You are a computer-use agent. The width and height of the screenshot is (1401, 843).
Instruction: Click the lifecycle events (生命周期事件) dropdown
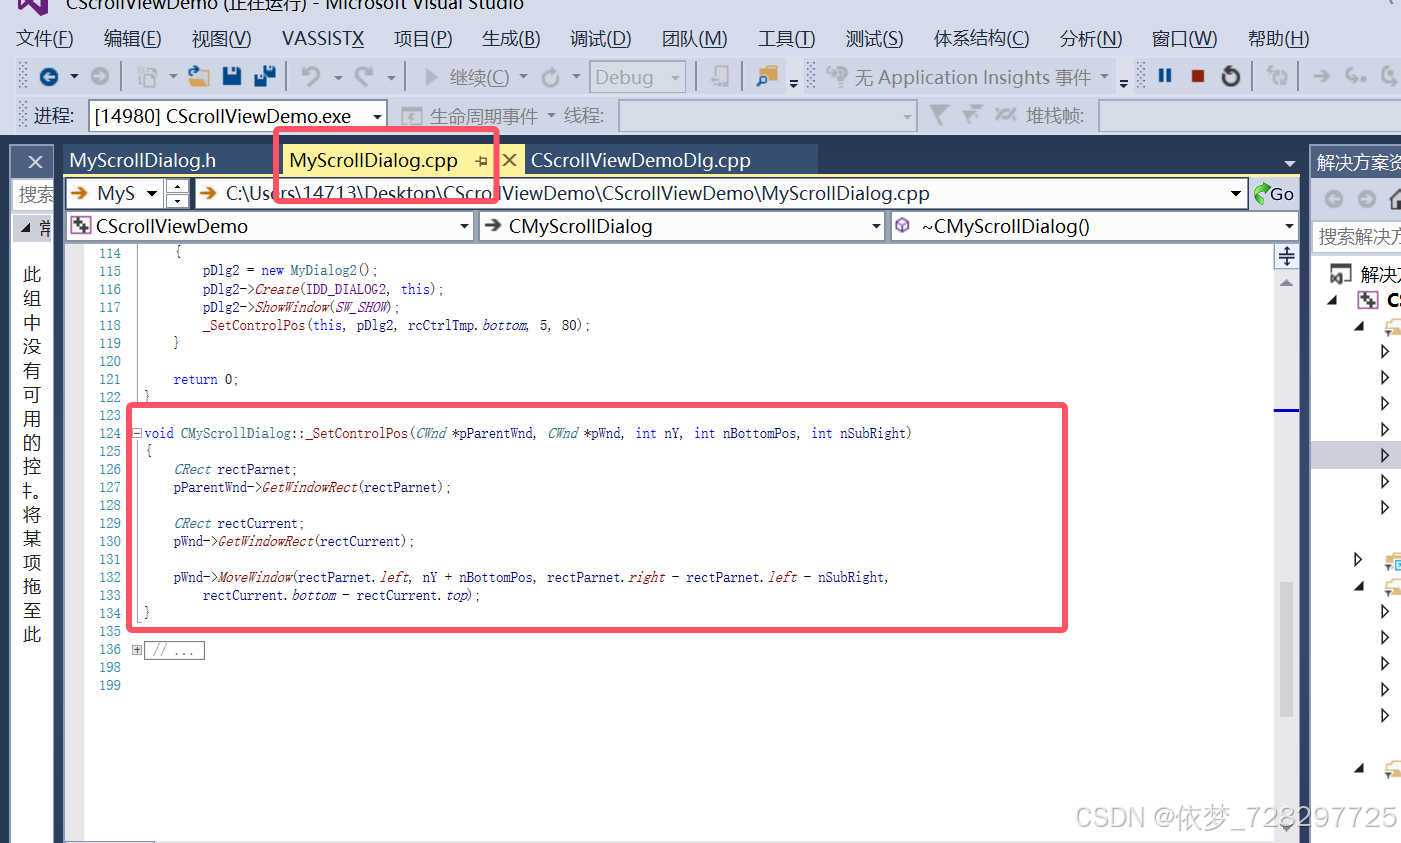pyautogui.click(x=478, y=116)
